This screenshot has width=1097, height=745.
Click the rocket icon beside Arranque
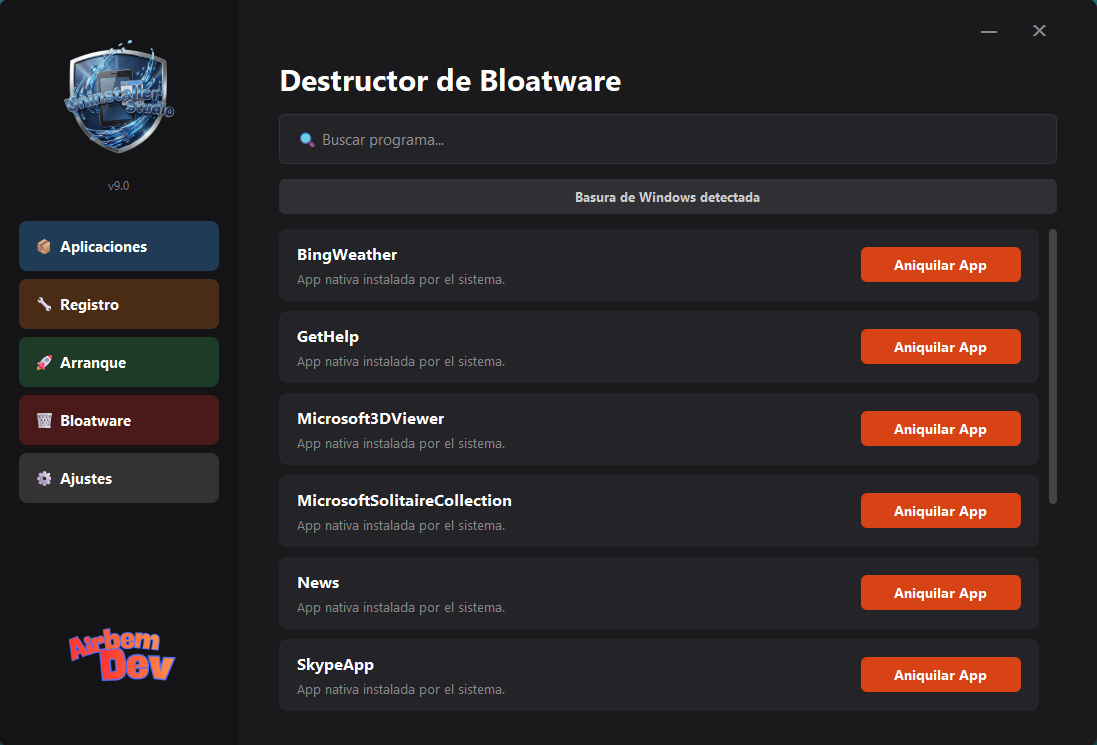44,362
